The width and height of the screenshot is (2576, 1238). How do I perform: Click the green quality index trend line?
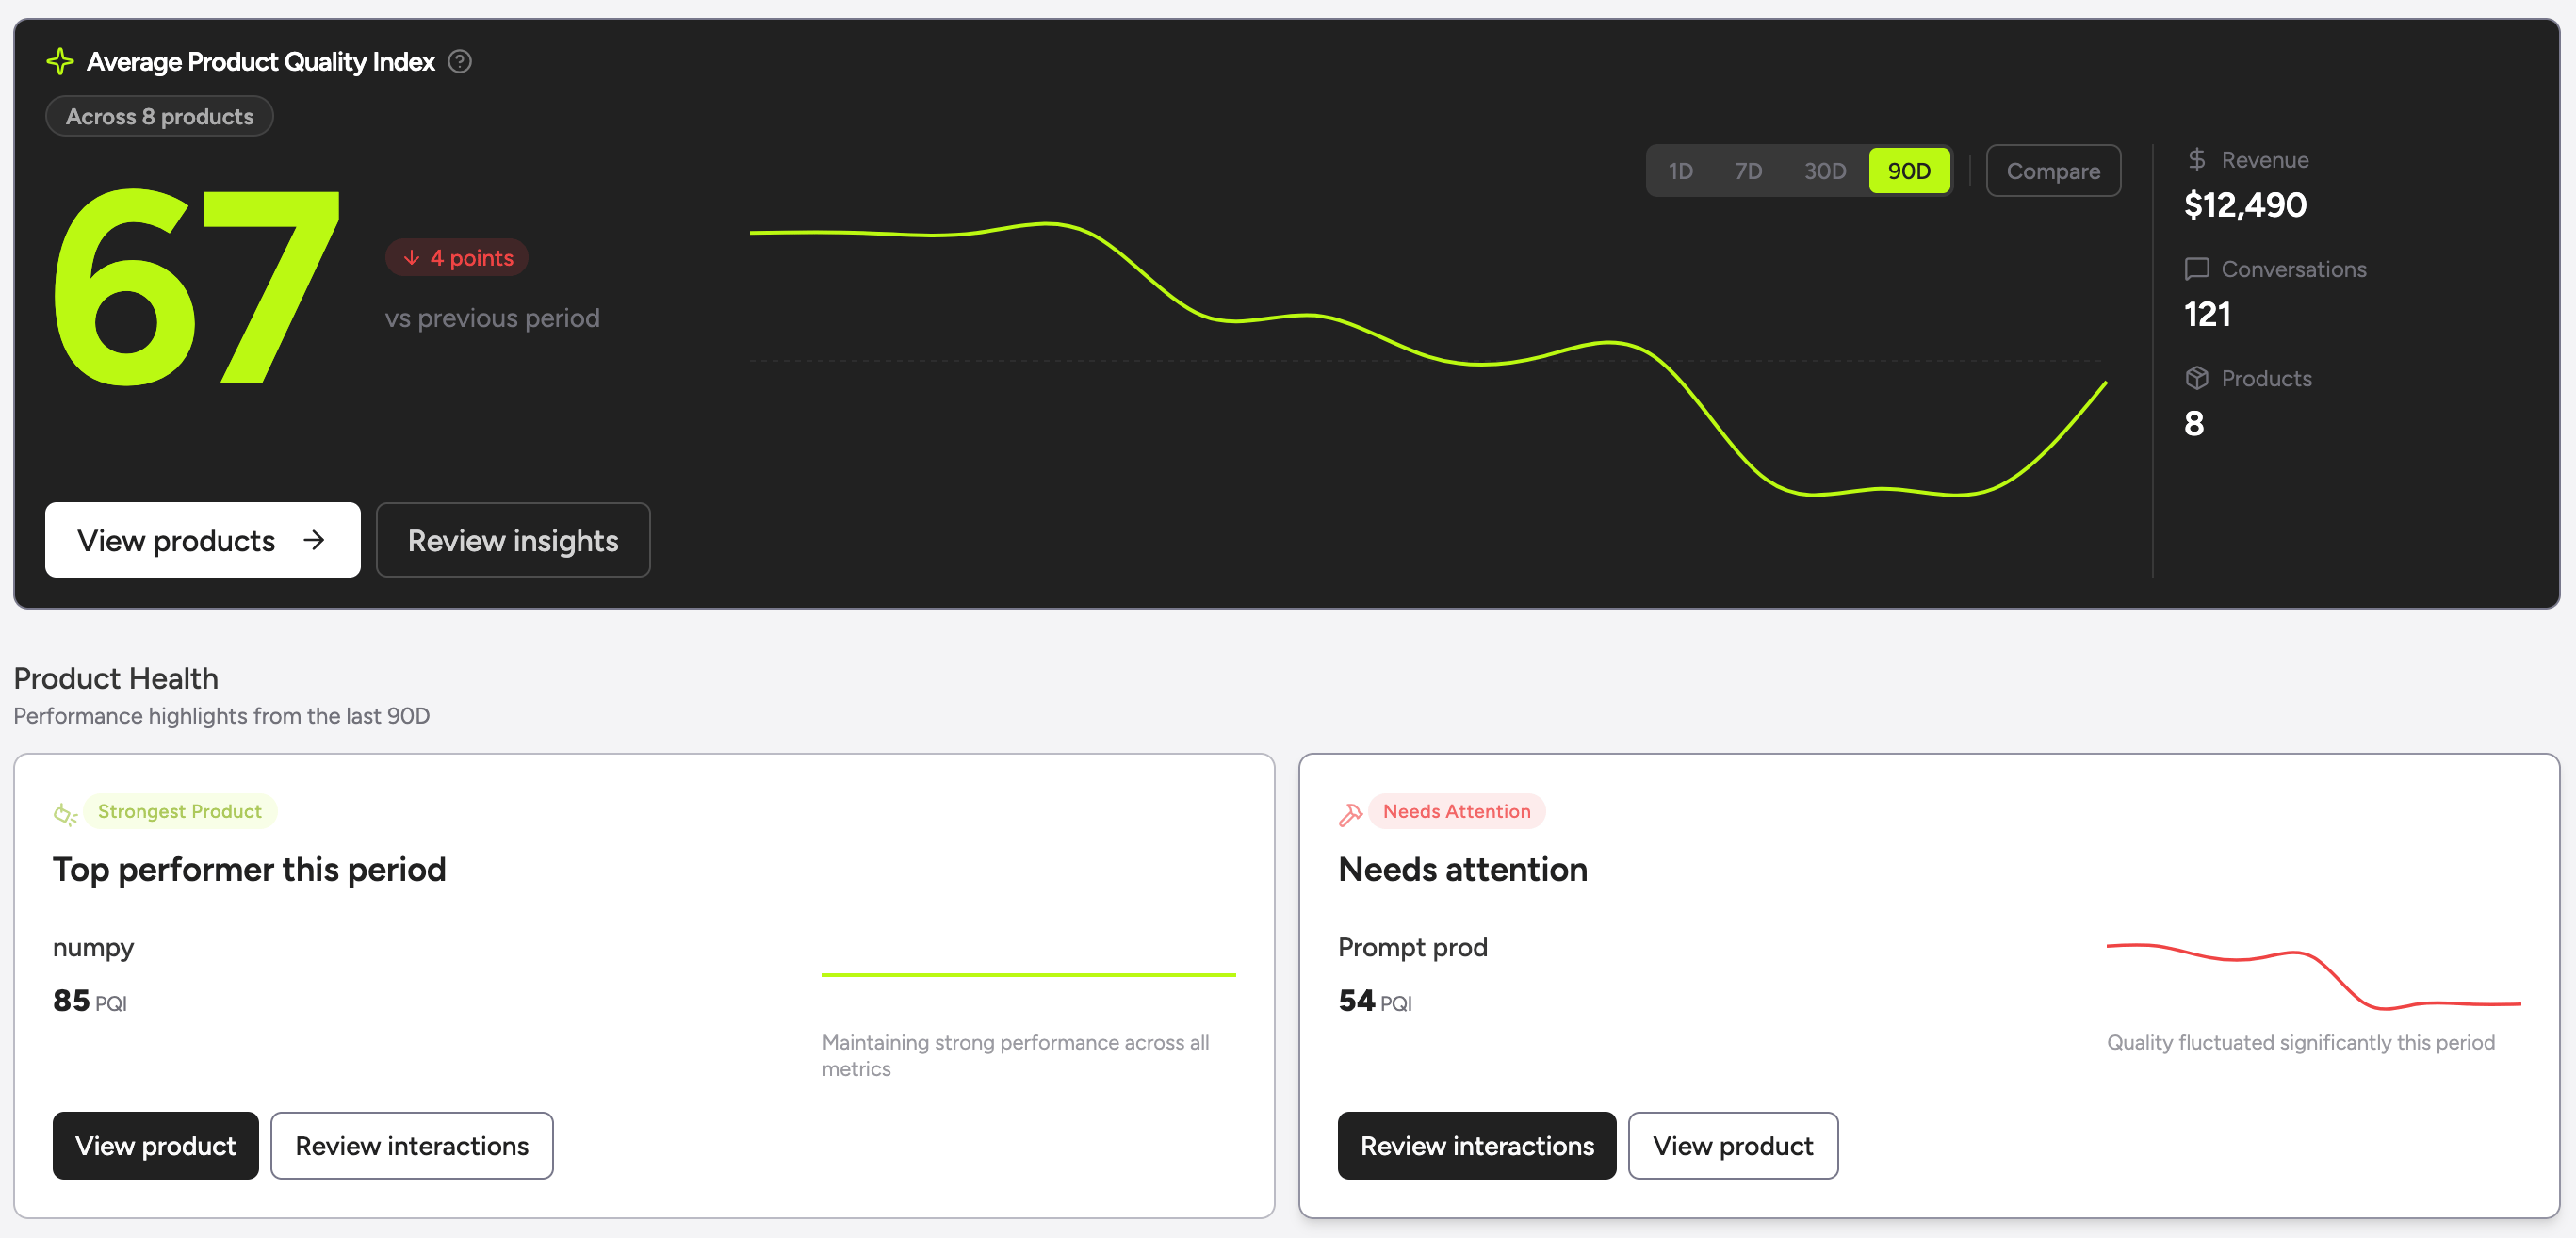pos(1428,358)
